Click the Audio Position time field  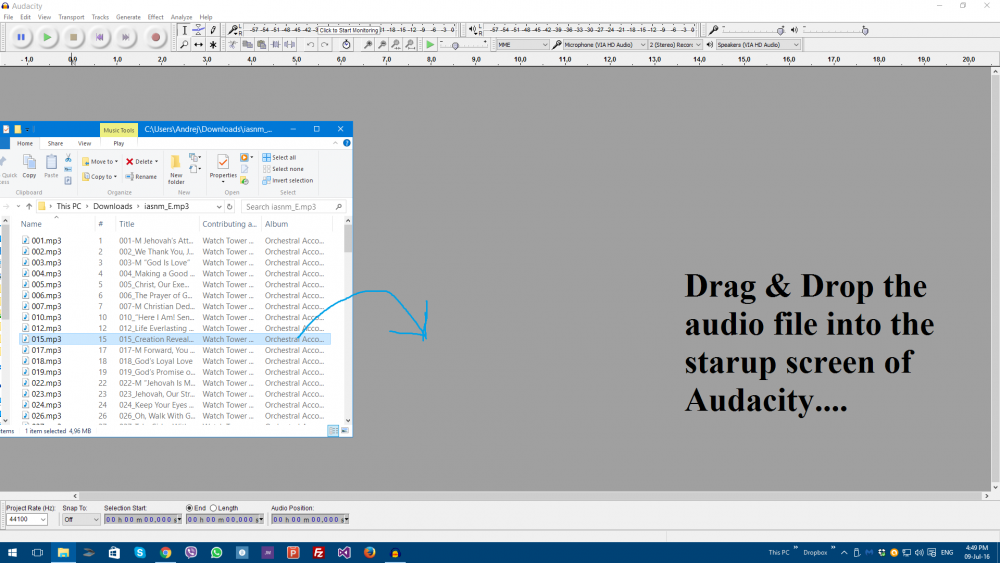[310, 520]
